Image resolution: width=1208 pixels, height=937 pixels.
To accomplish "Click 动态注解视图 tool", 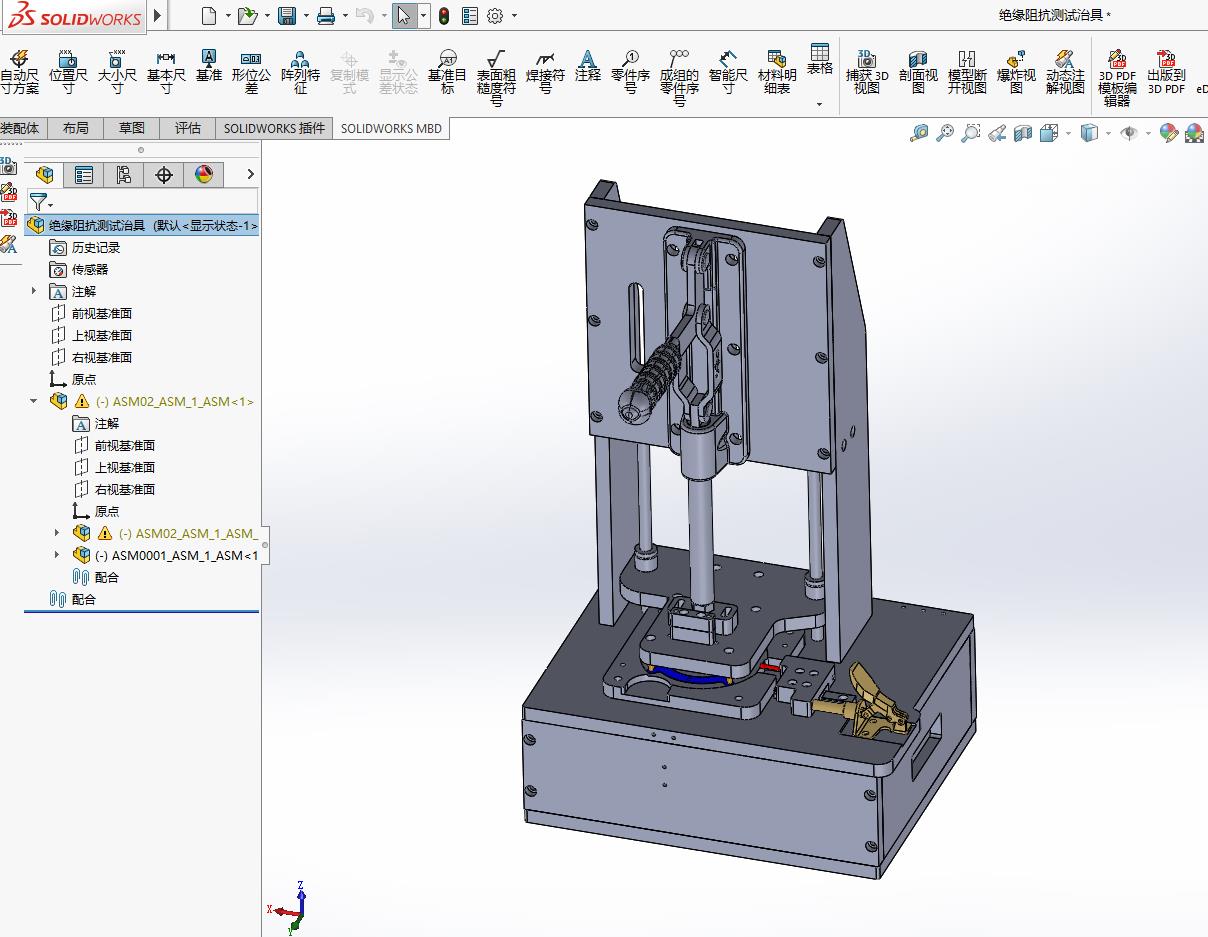I will coord(1065,72).
